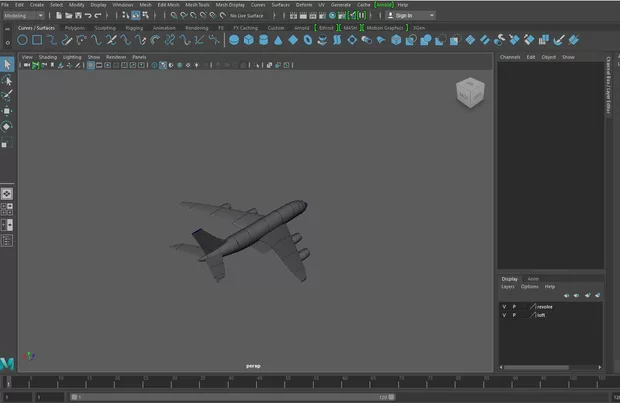
Task: Open the Mesh Tools menu
Action: point(196,5)
